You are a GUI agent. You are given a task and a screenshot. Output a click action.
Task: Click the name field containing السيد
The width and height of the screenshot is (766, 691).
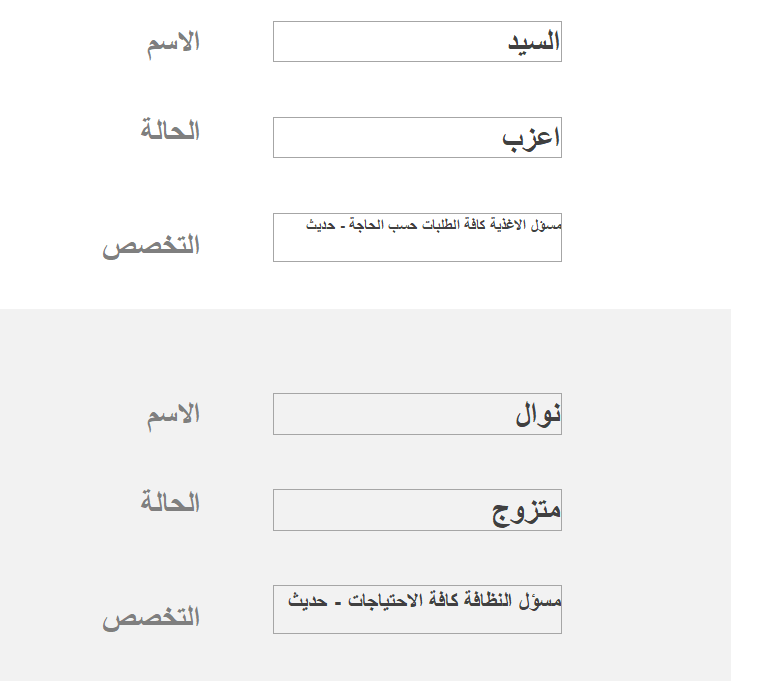tap(417, 42)
